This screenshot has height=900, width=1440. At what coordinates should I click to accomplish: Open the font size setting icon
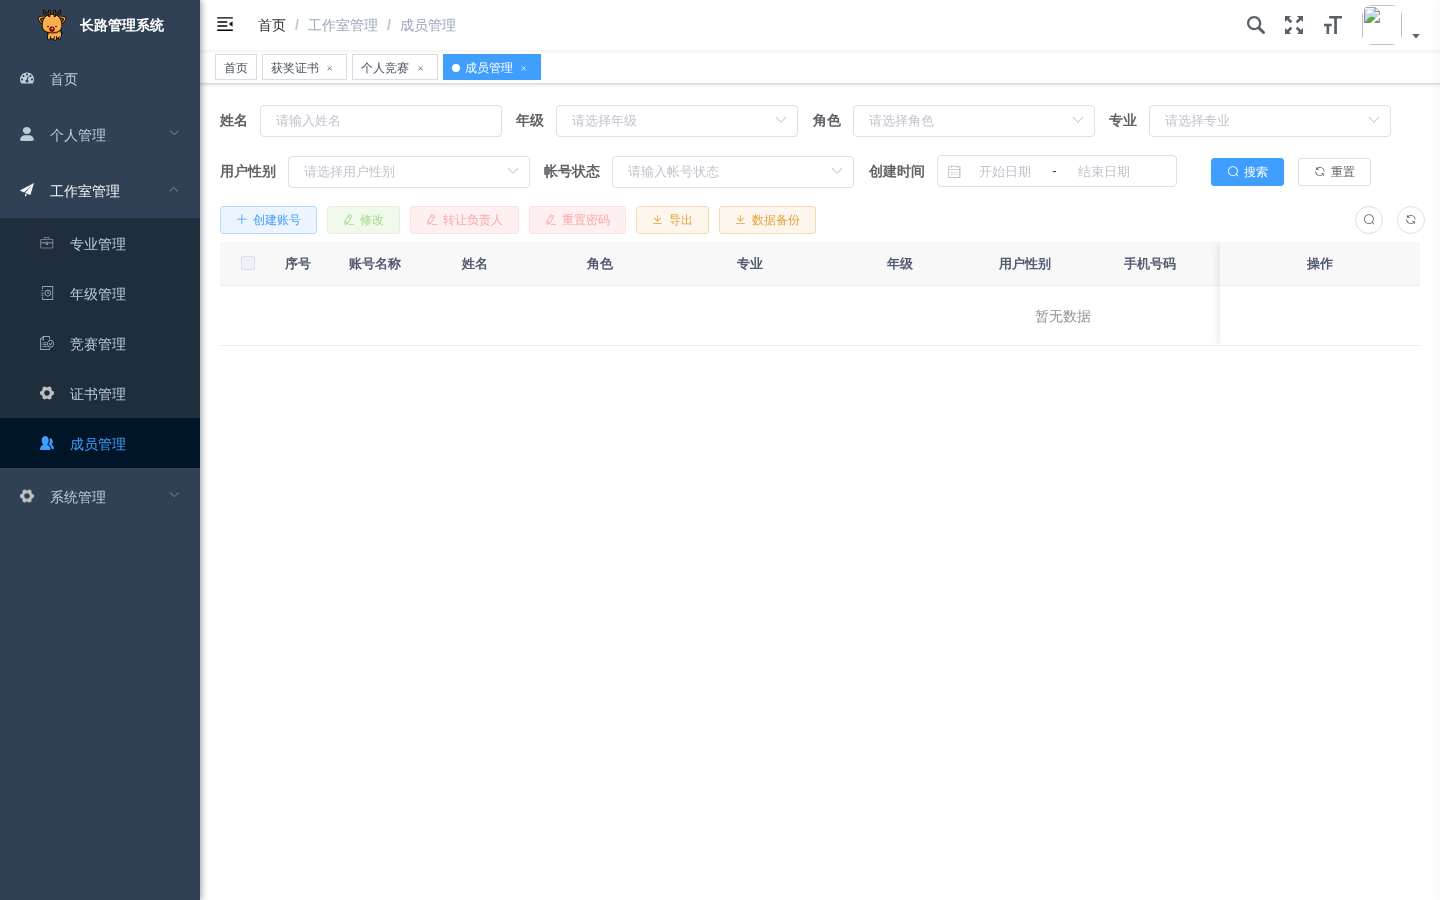[x=1332, y=25]
